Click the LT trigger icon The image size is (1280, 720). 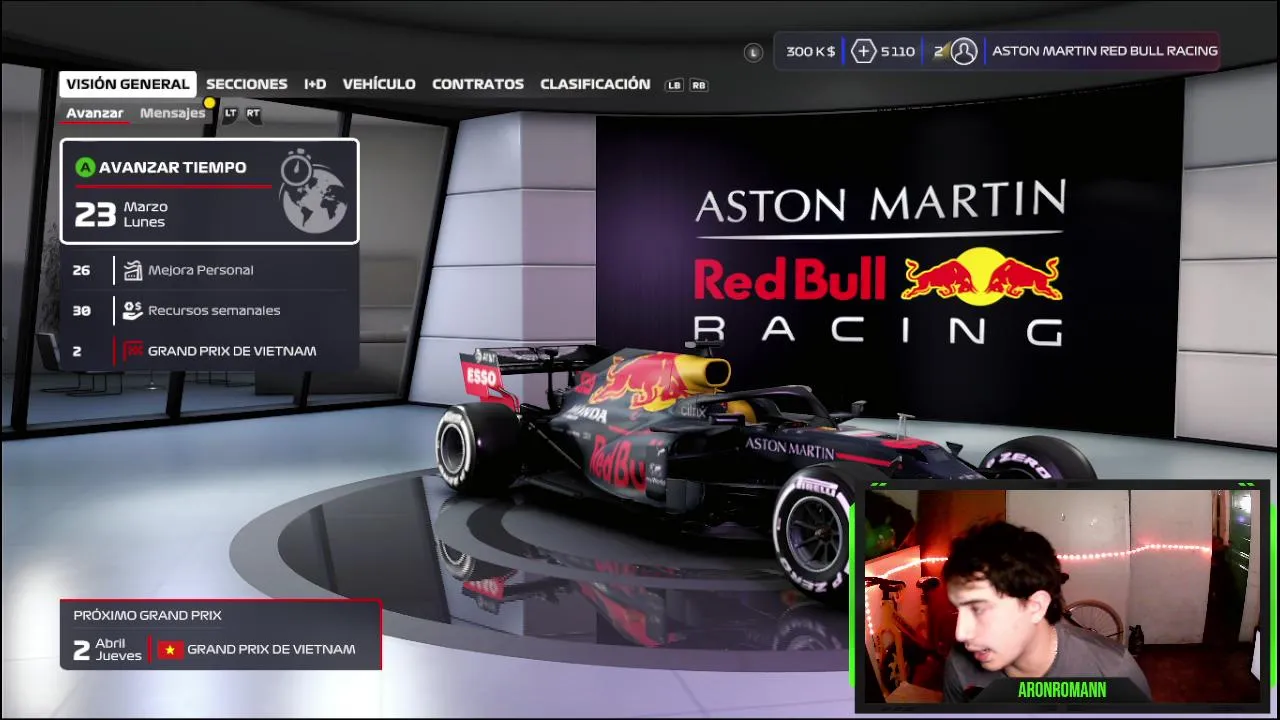[231, 113]
